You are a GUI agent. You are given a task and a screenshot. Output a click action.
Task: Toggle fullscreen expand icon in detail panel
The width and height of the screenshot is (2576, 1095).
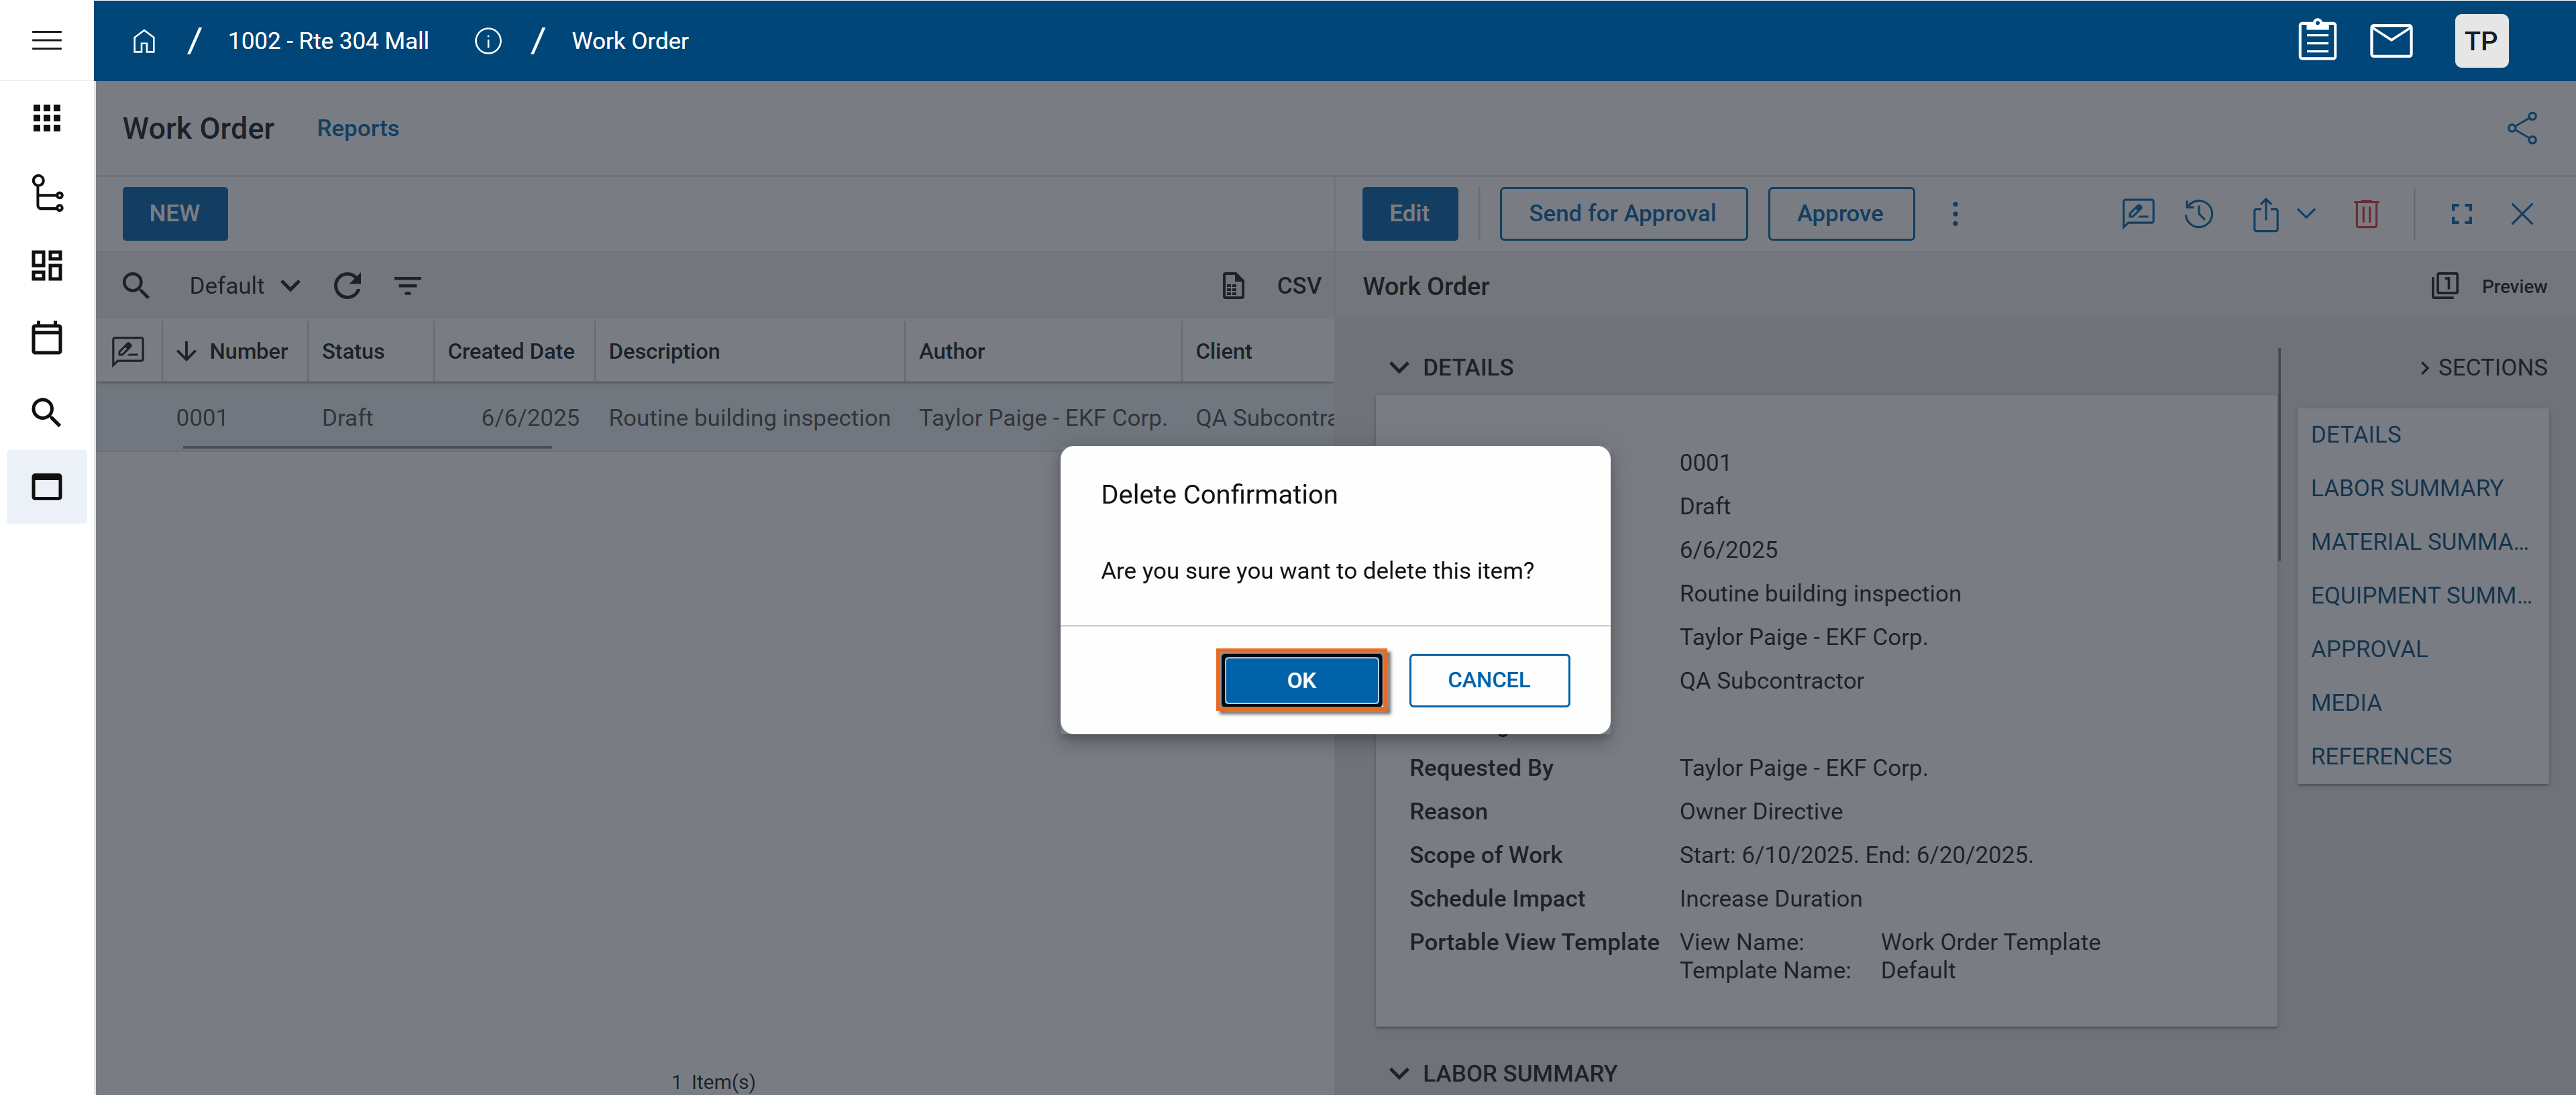pos(2461,214)
